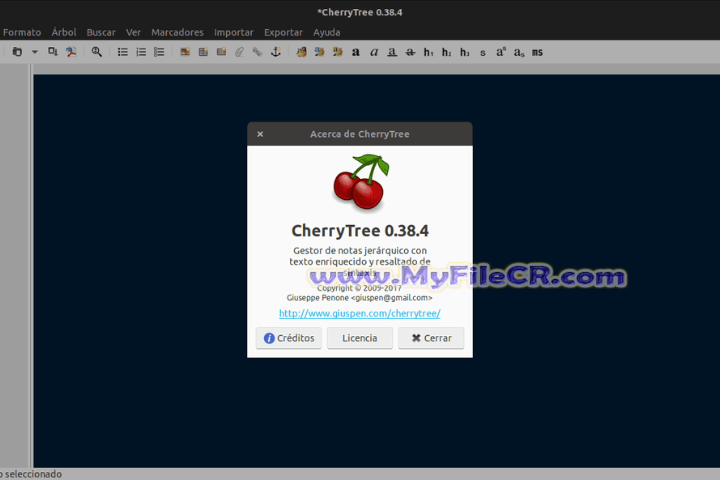This screenshot has width=720, height=480.
Task: Click the magnifying glass find icon
Action: point(96,52)
